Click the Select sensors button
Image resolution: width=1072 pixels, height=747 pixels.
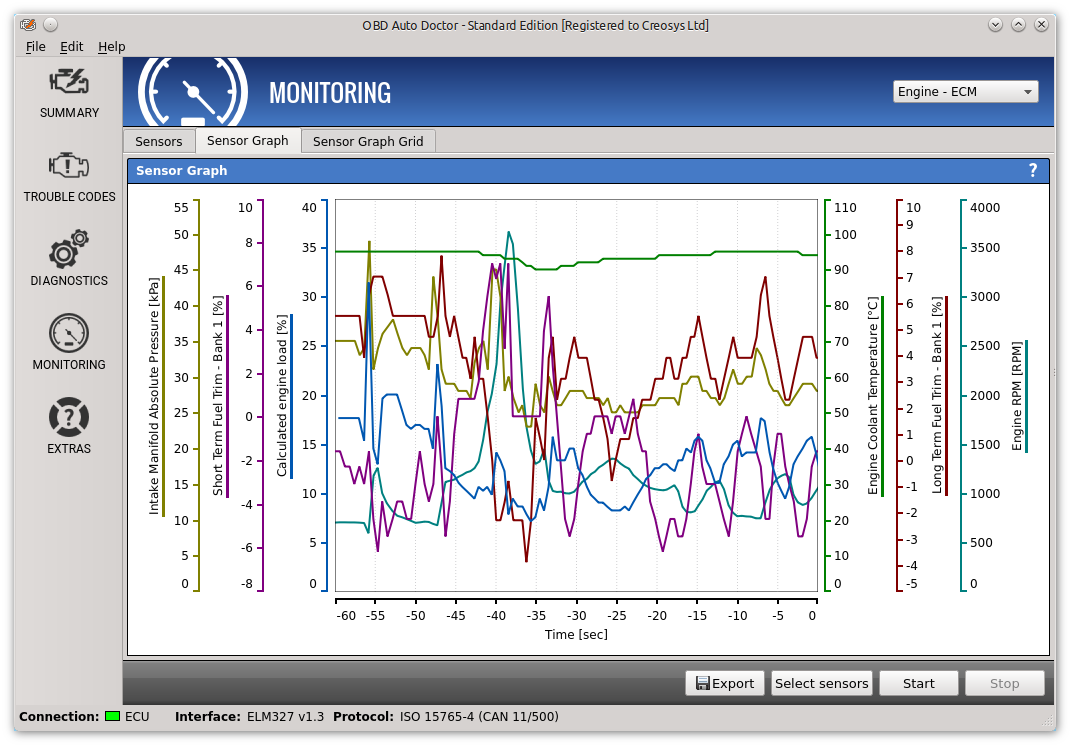tap(821, 683)
